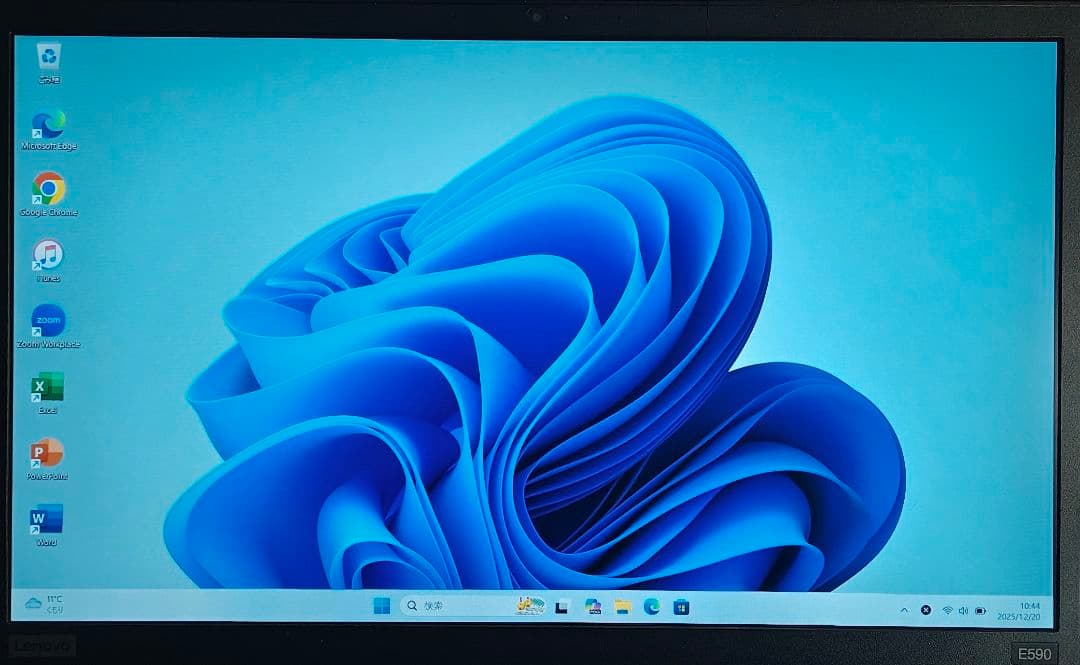Open the Windows Start menu
This screenshot has width=1080, height=665.
point(381,606)
